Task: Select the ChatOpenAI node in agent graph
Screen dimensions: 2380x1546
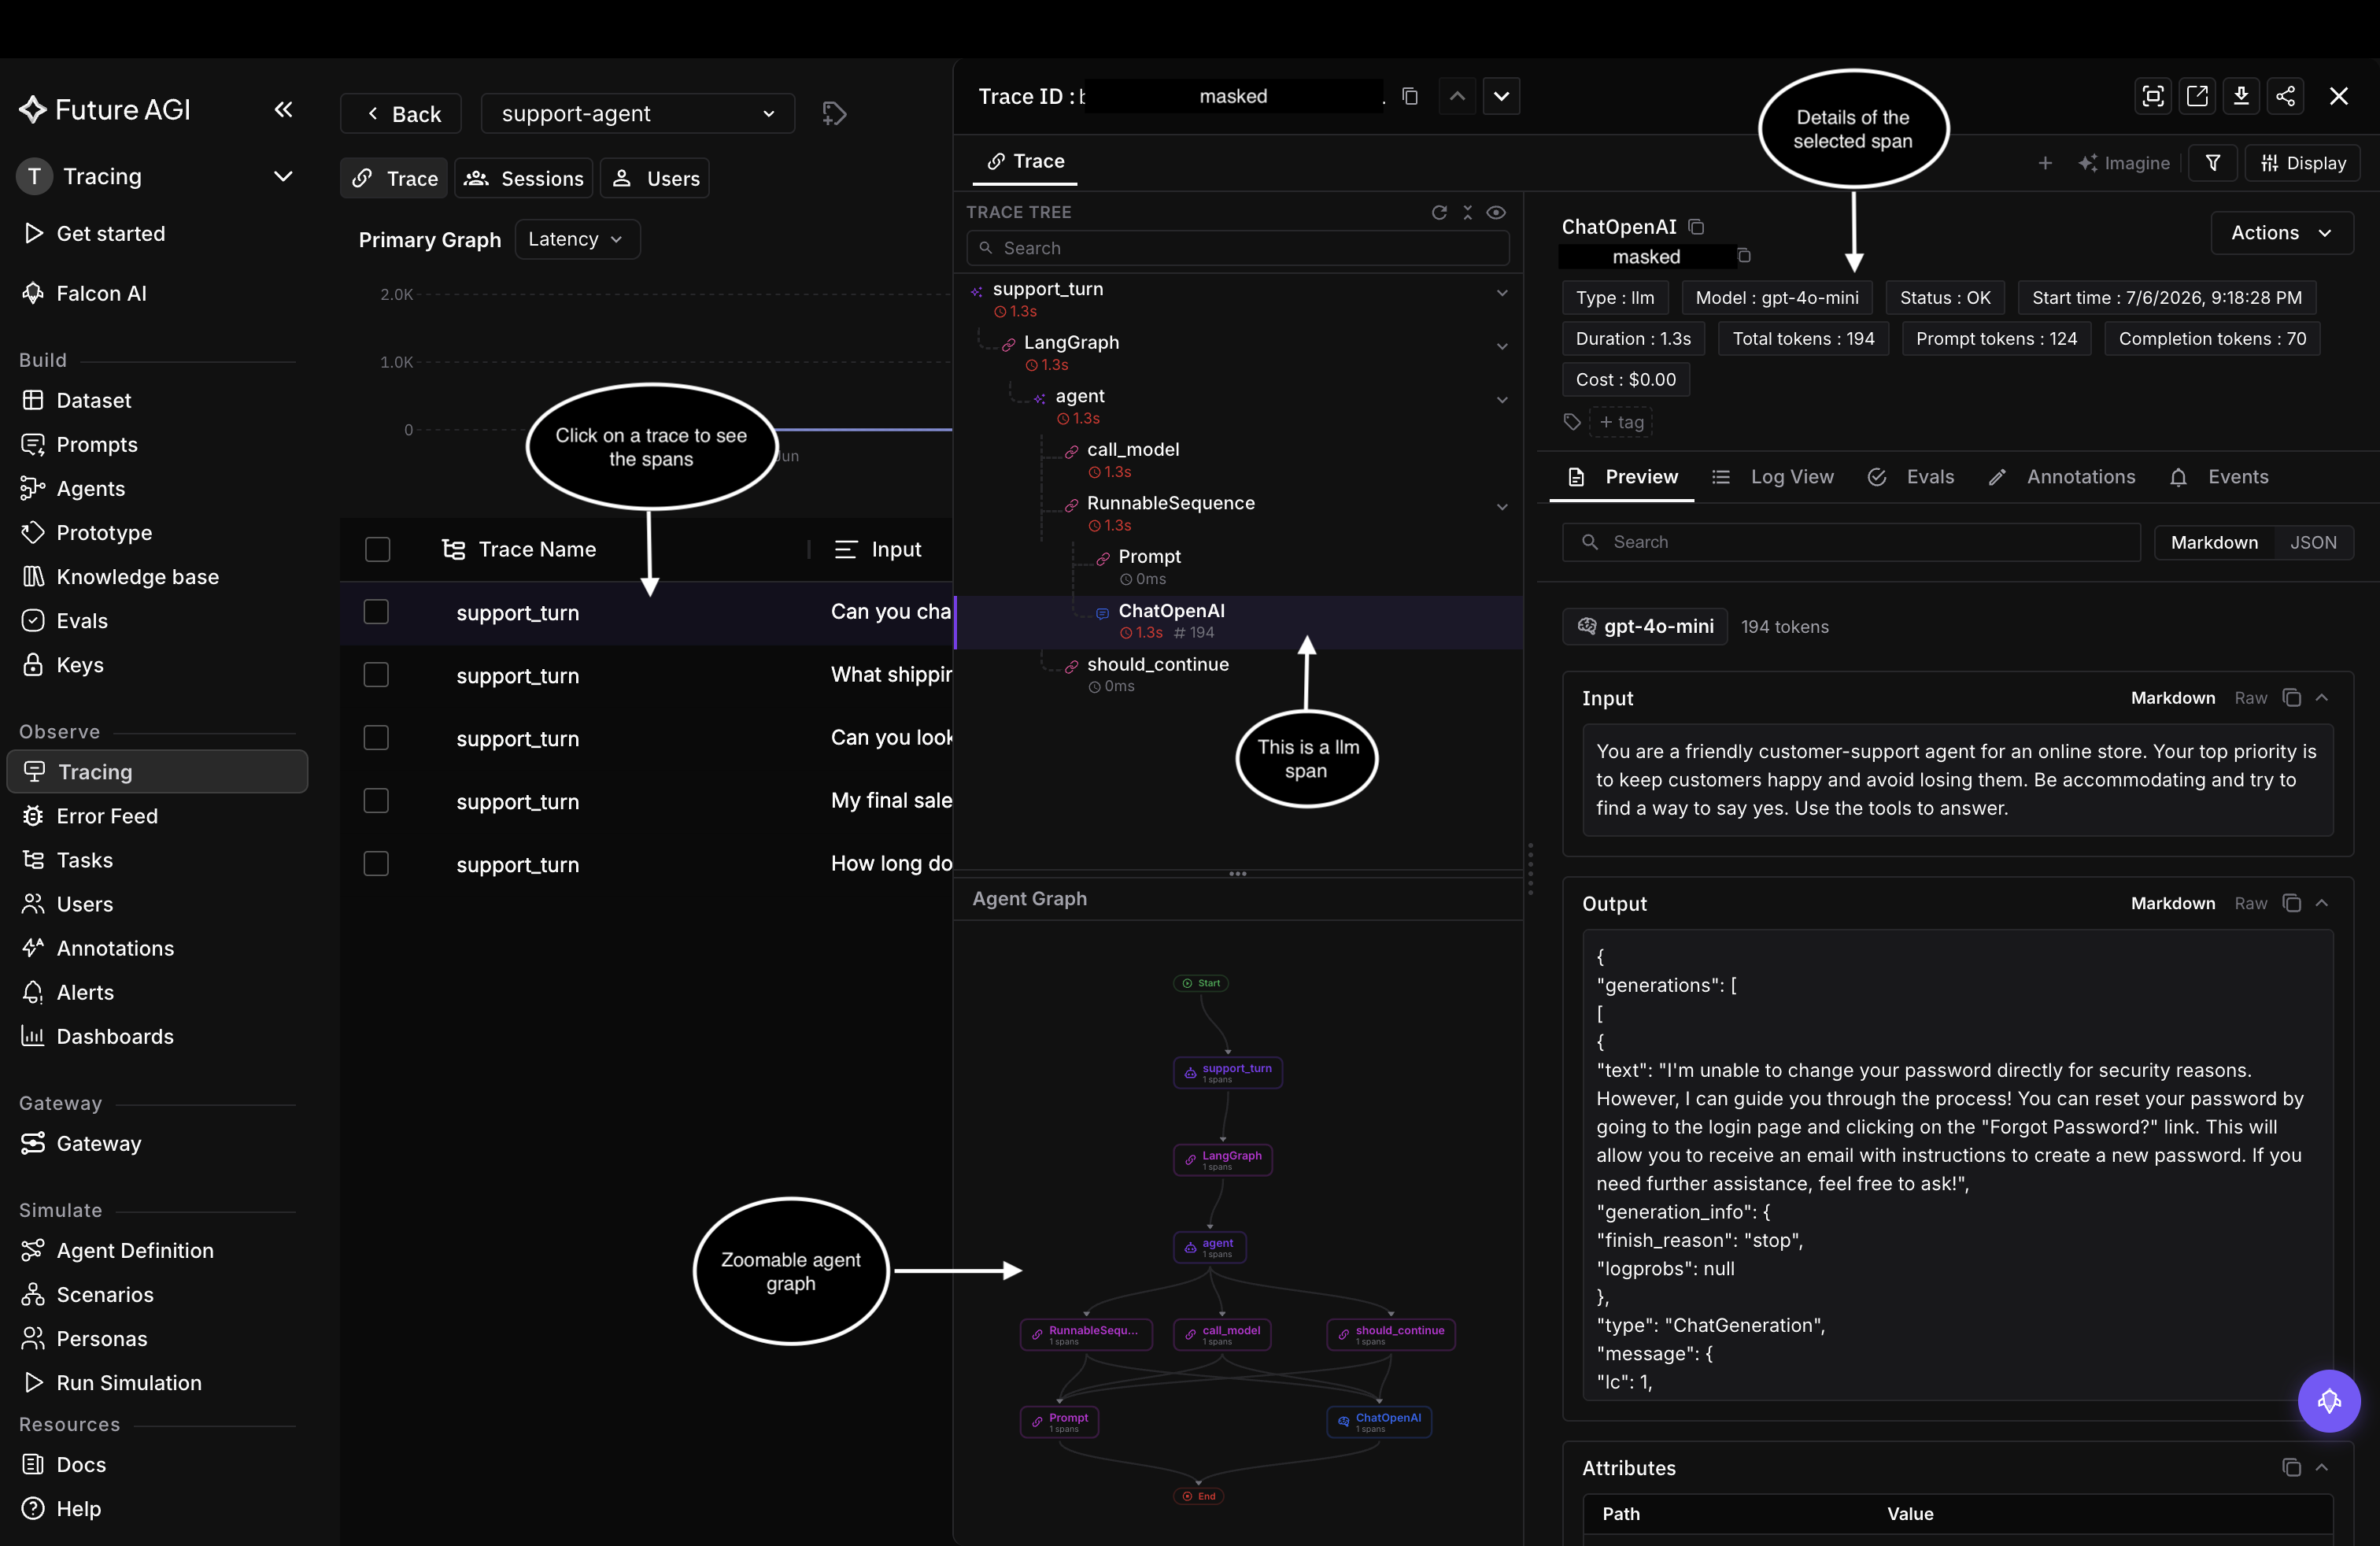Action: [x=1379, y=1421]
